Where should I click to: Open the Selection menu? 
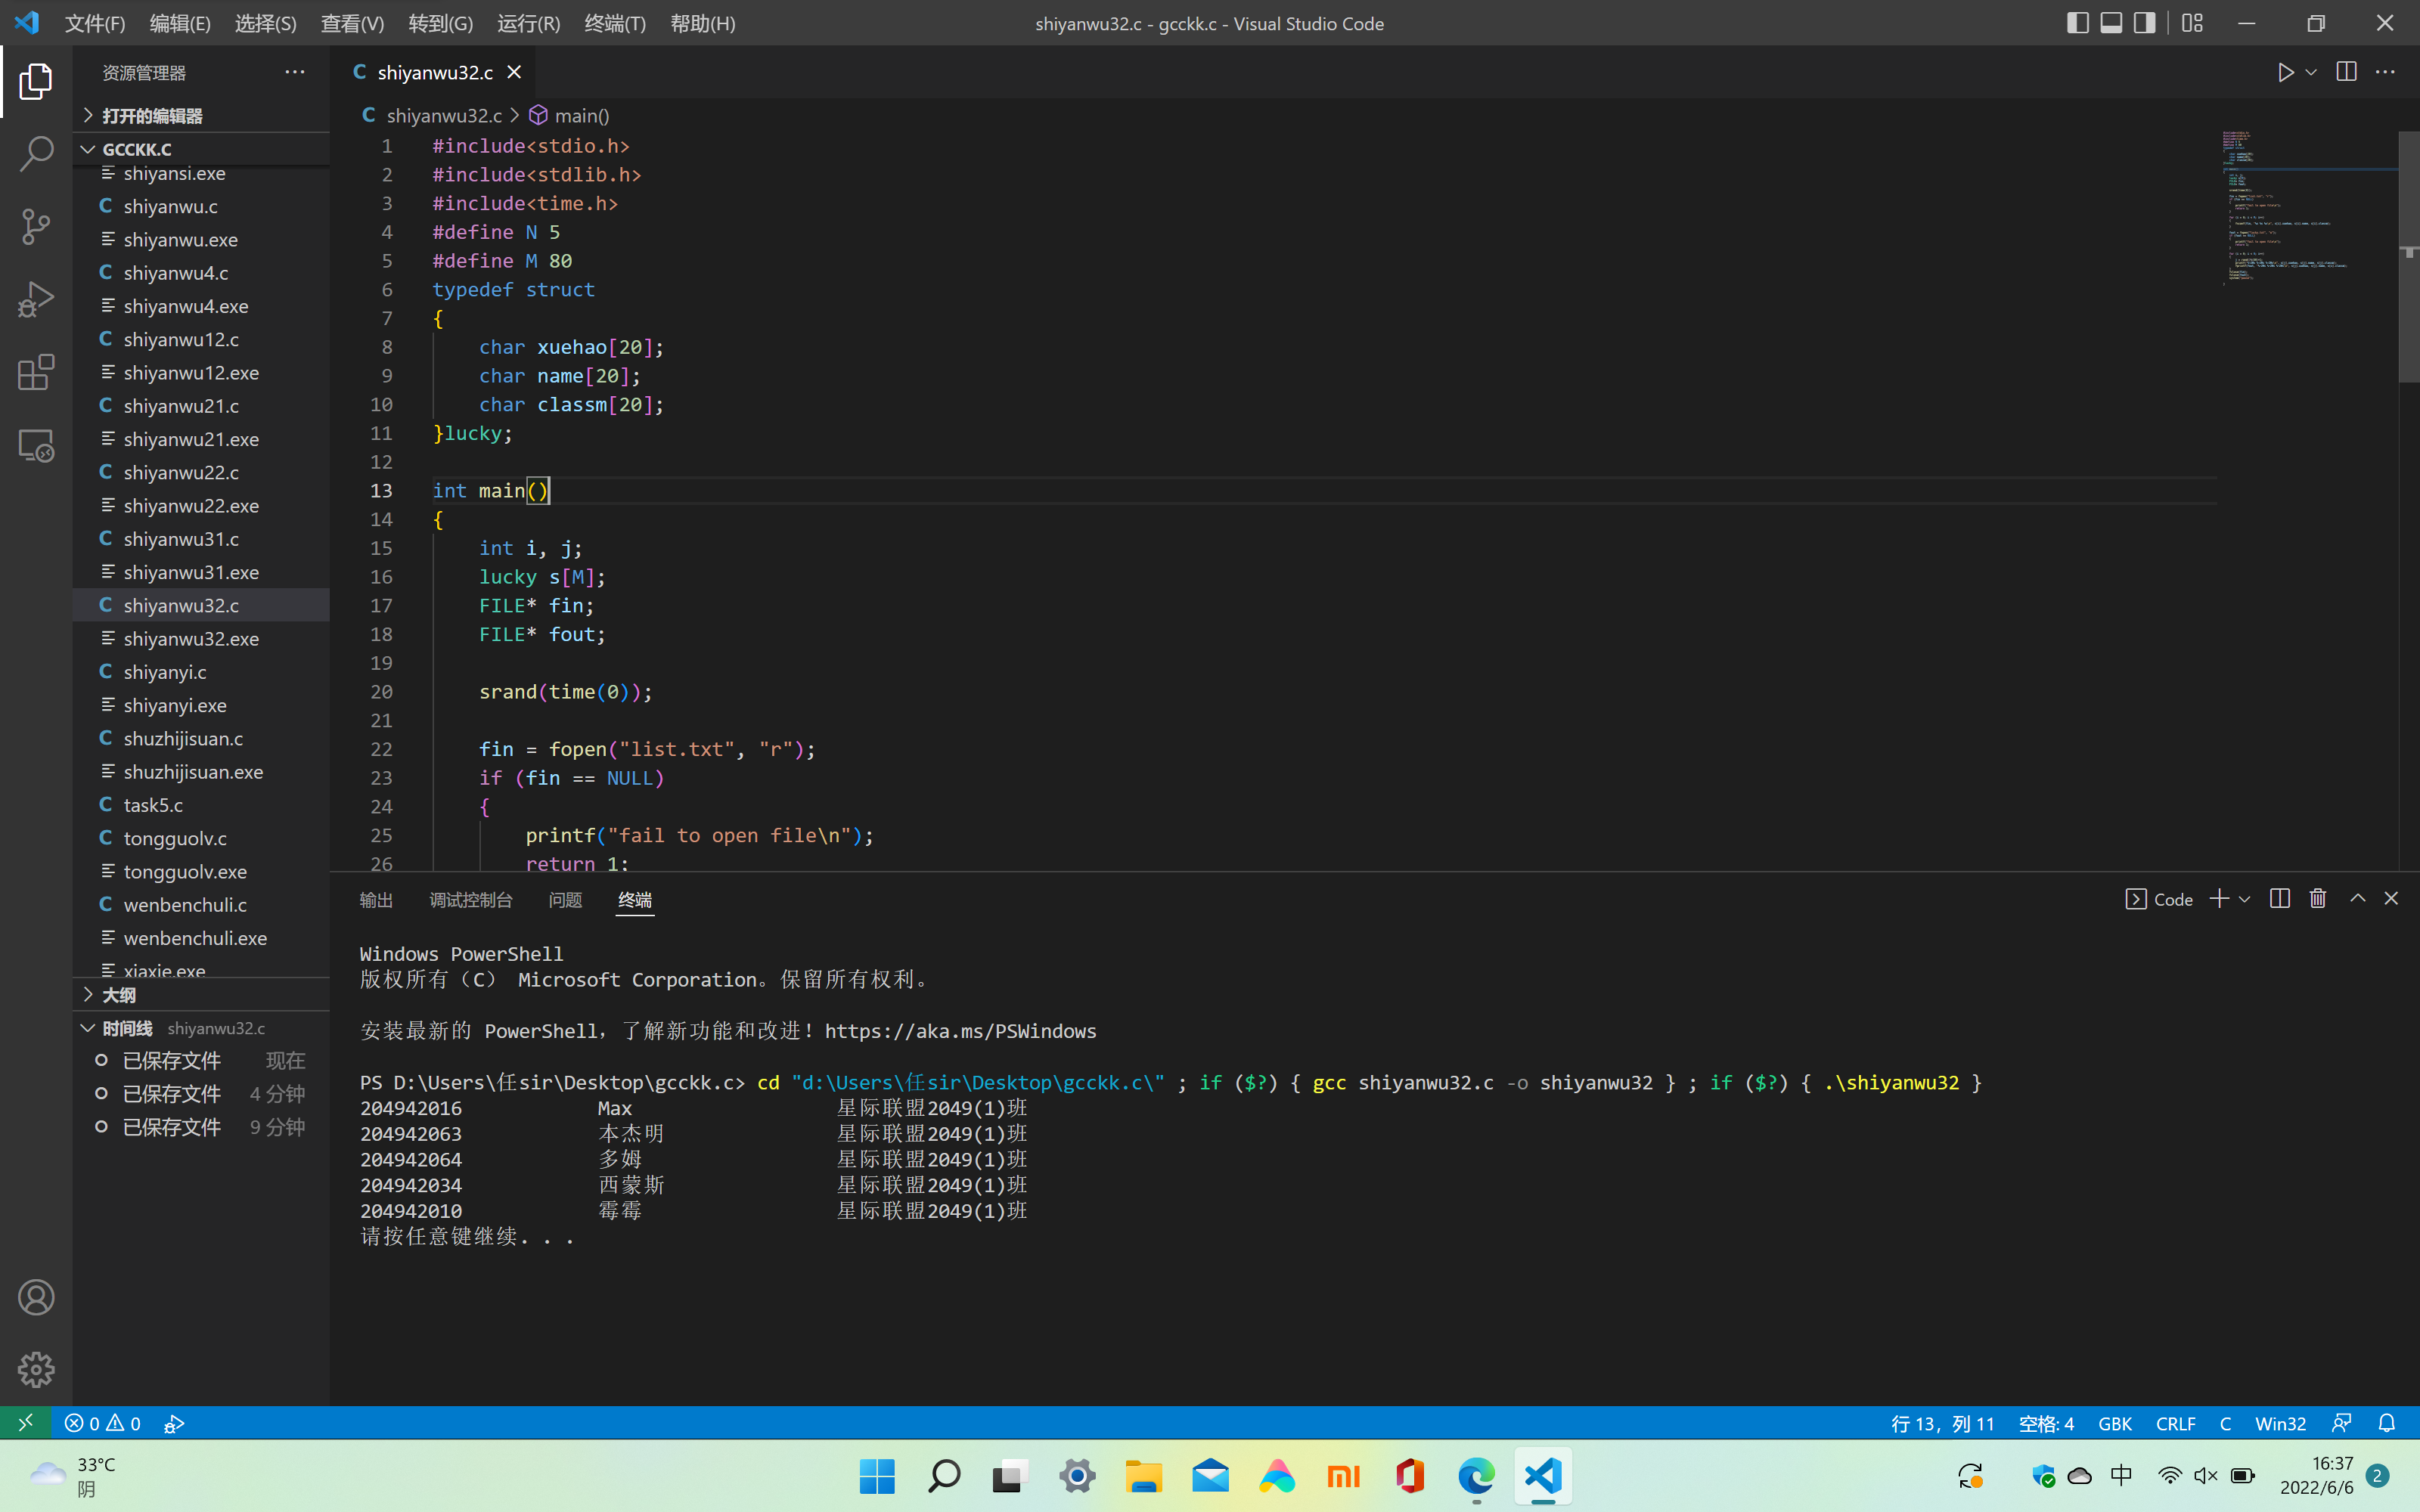(x=266, y=23)
